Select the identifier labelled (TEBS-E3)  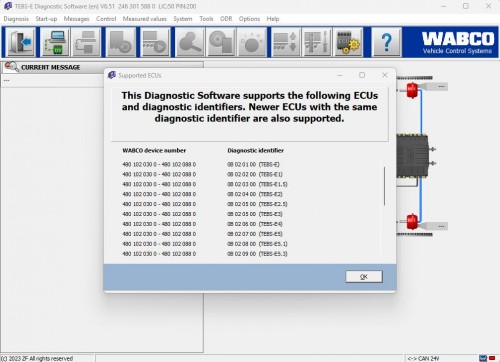point(255,214)
